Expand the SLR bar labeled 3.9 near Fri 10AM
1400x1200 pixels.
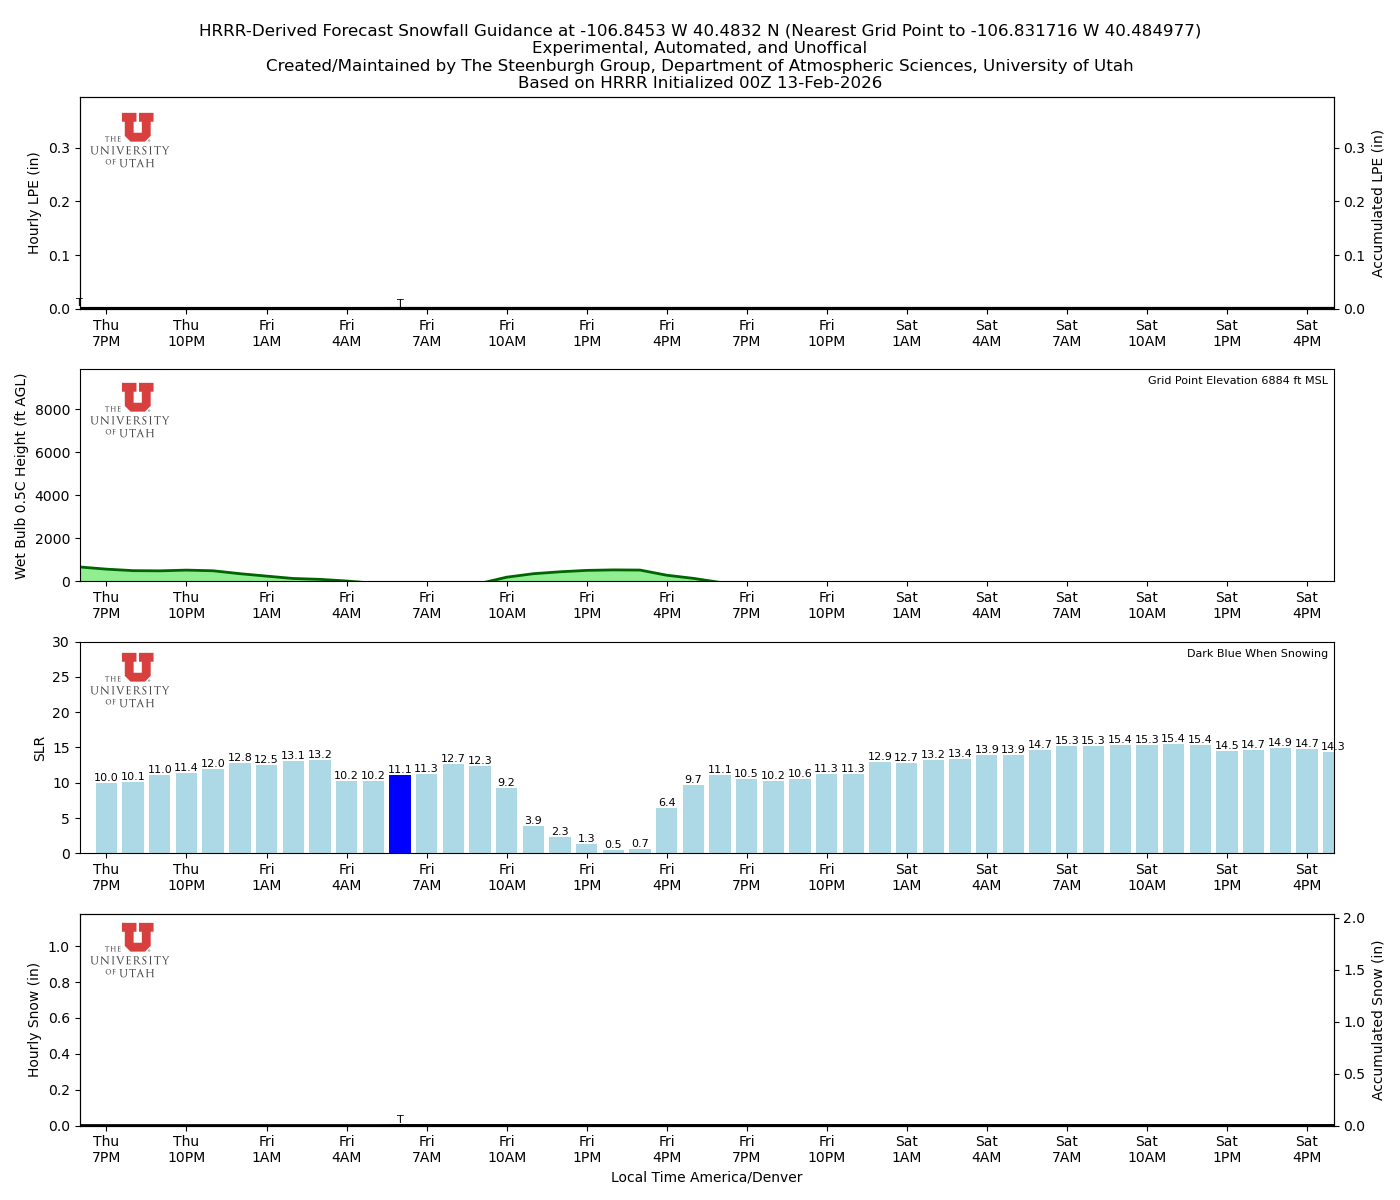pos(531,838)
